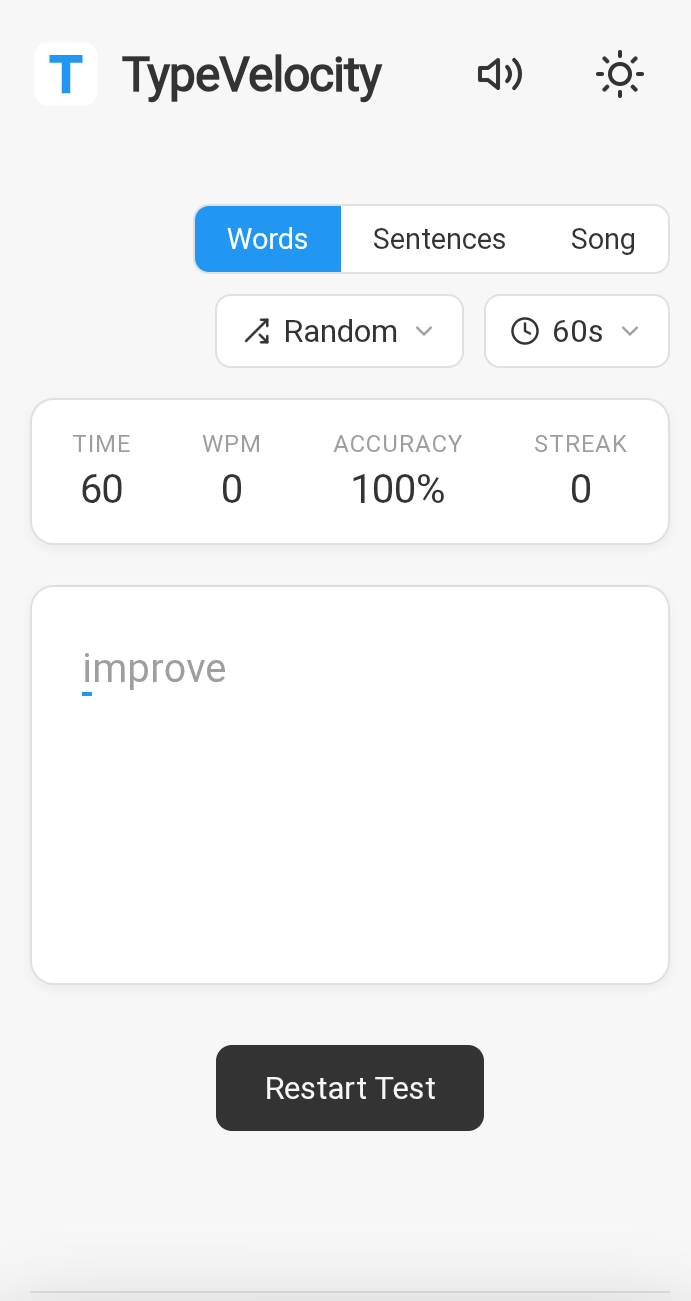Viewport: 691px width, 1301px height.
Task: Open the Random word mode dropdown
Action: pyautogui.click(x=339, y=330)
